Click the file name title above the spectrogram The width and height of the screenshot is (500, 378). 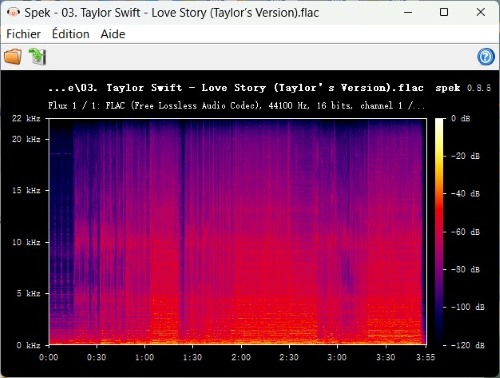click(236, 88)
